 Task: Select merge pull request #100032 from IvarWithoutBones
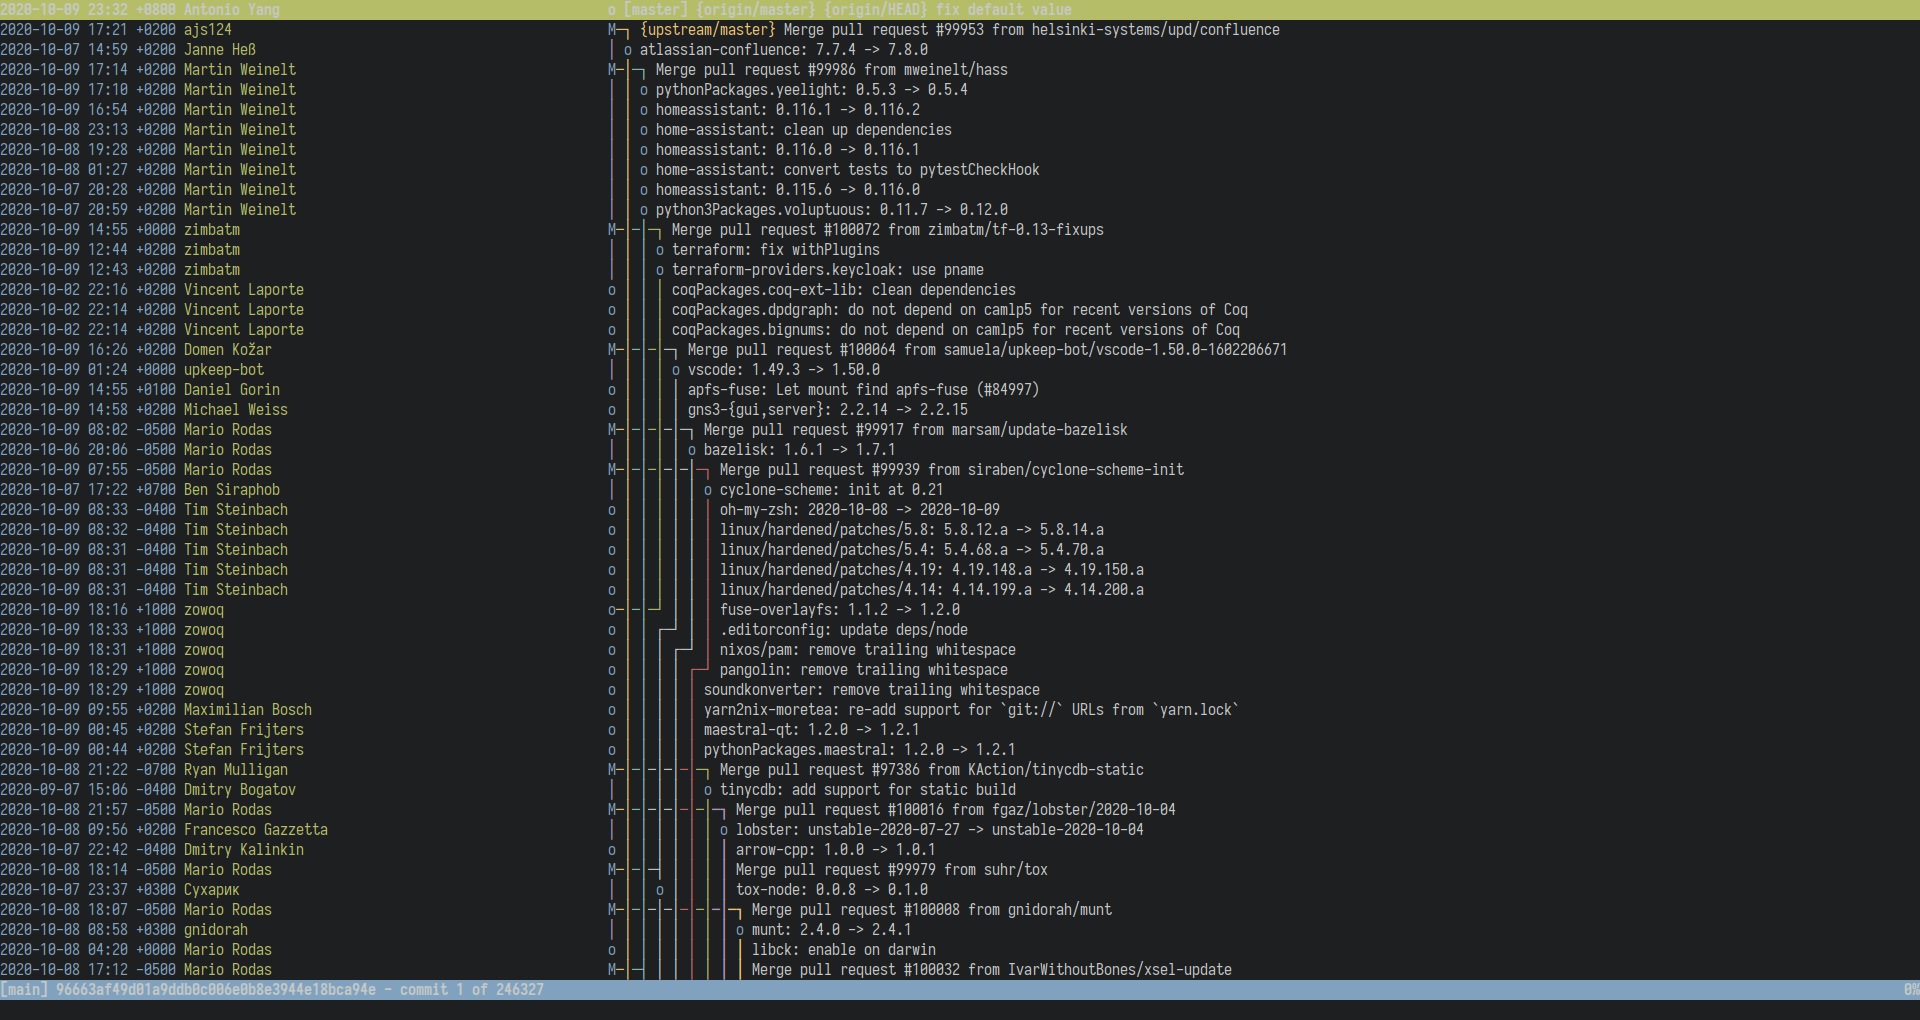pos(960,970)
